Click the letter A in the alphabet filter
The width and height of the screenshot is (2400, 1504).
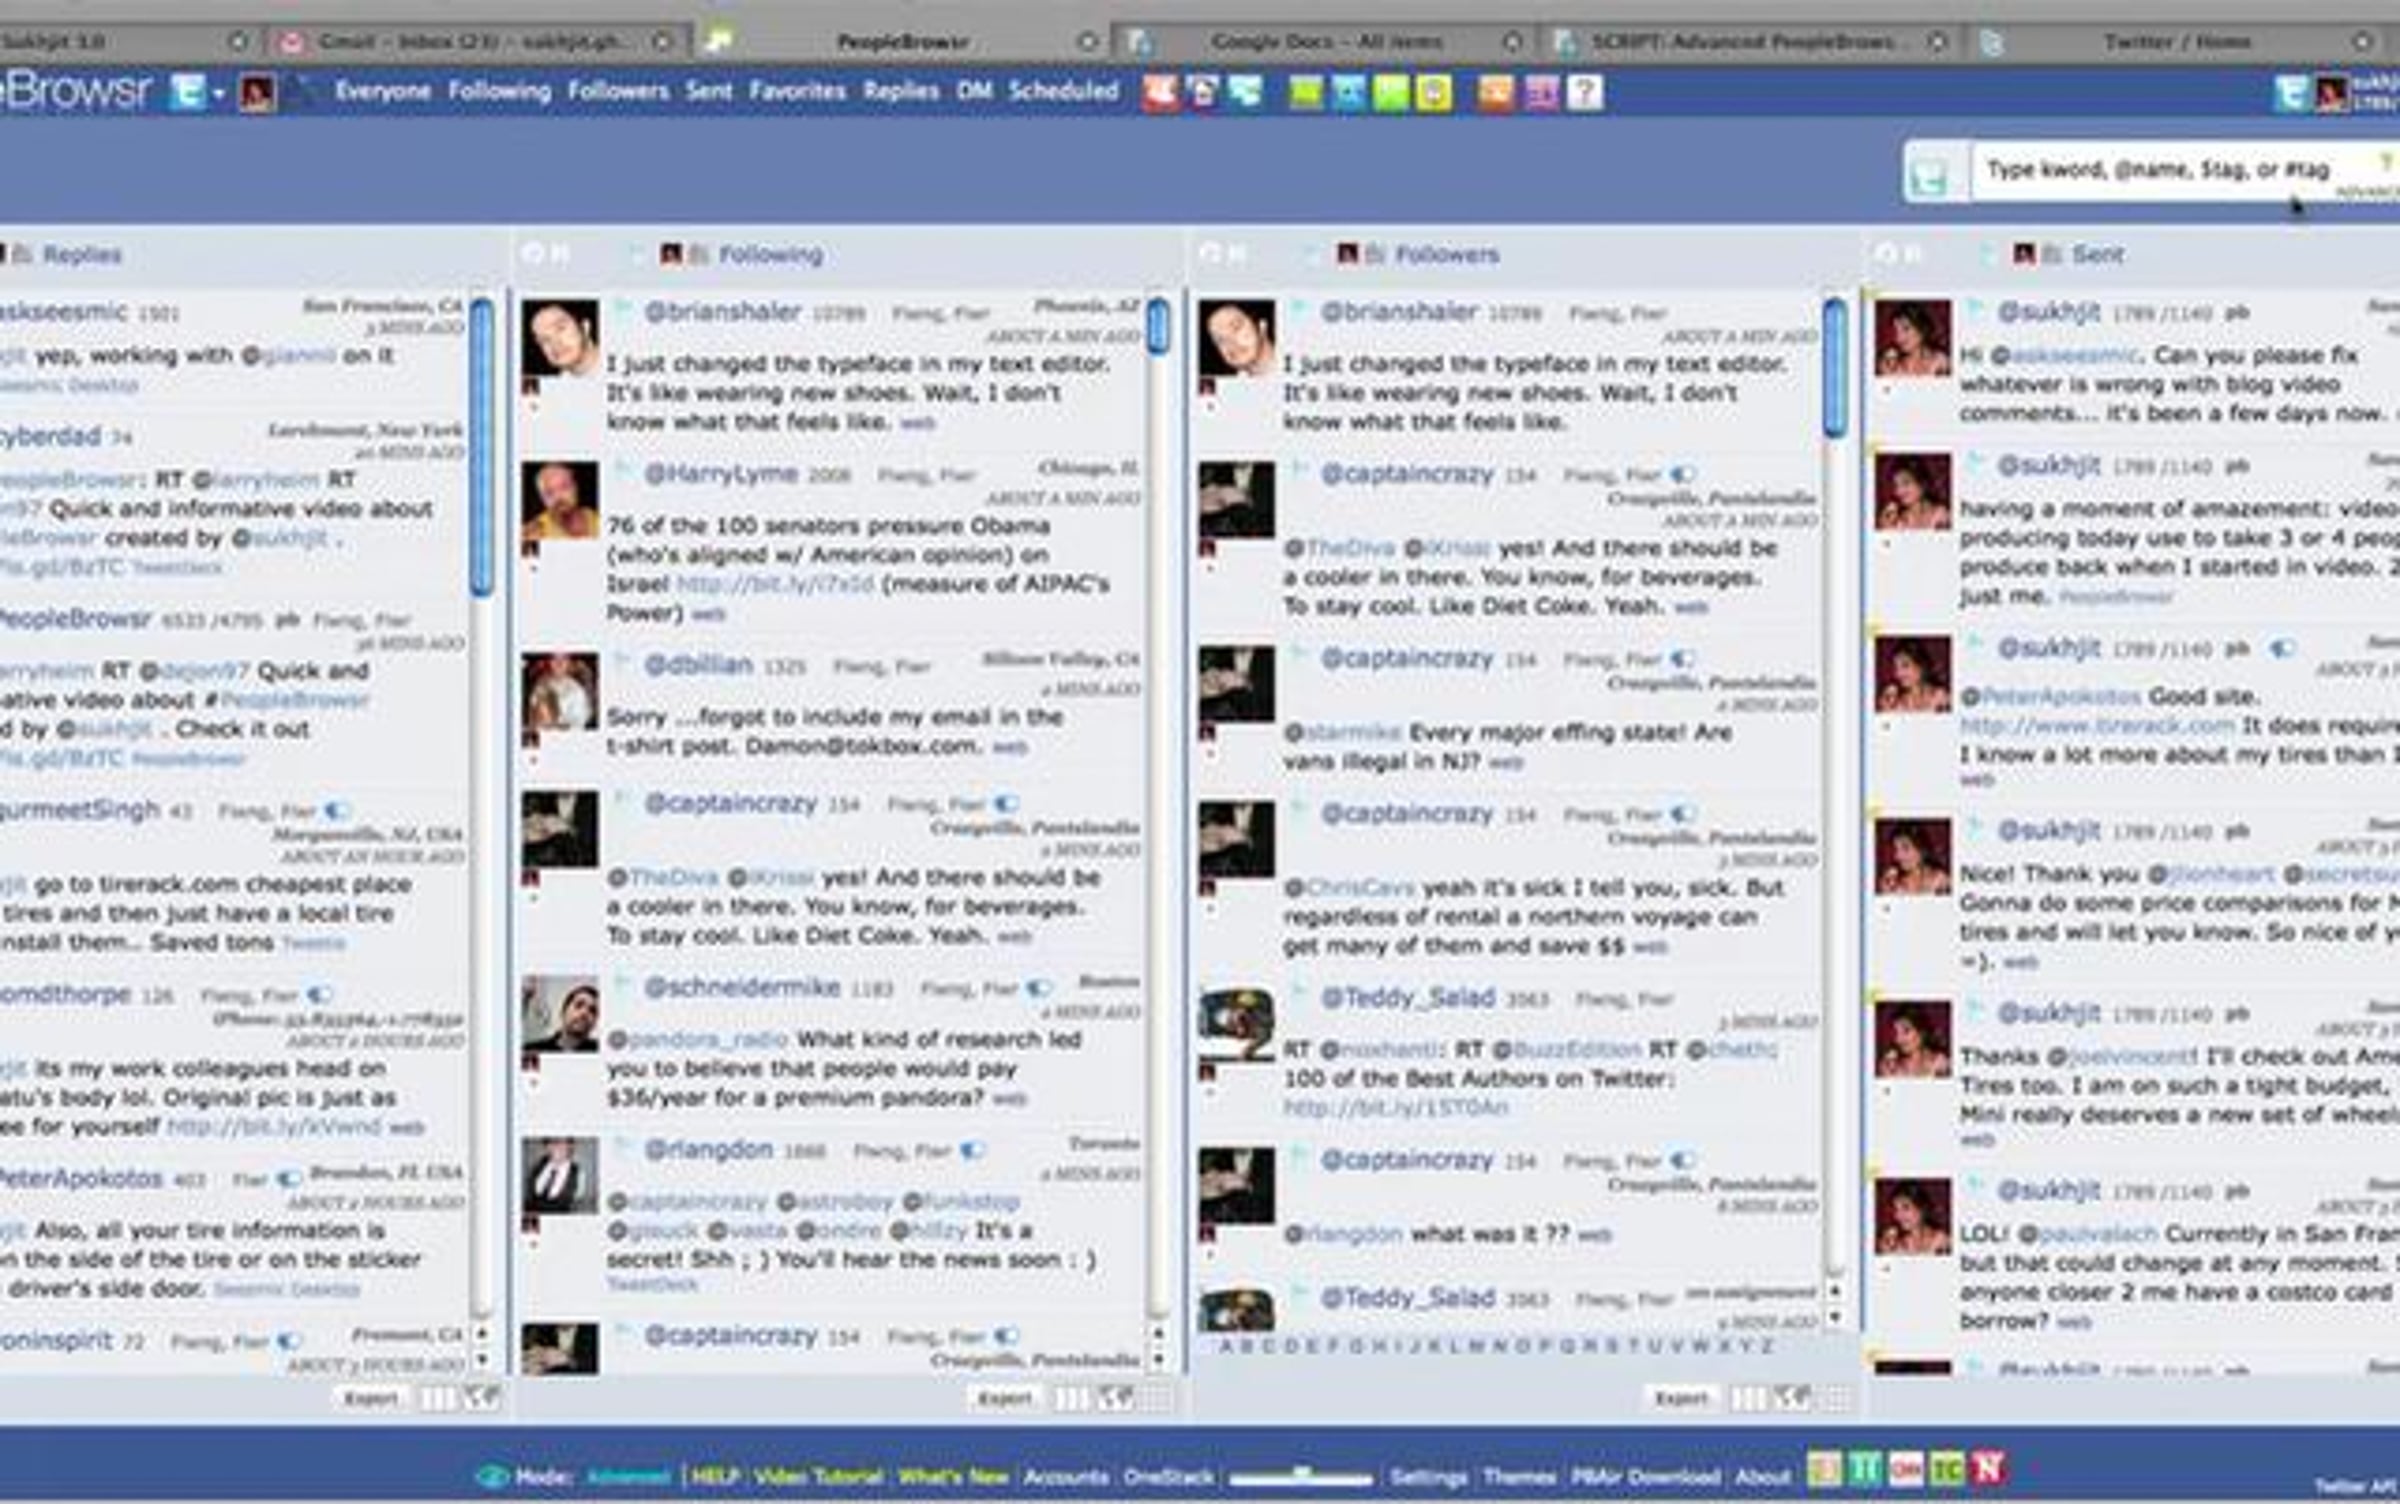point(1226,1346)
